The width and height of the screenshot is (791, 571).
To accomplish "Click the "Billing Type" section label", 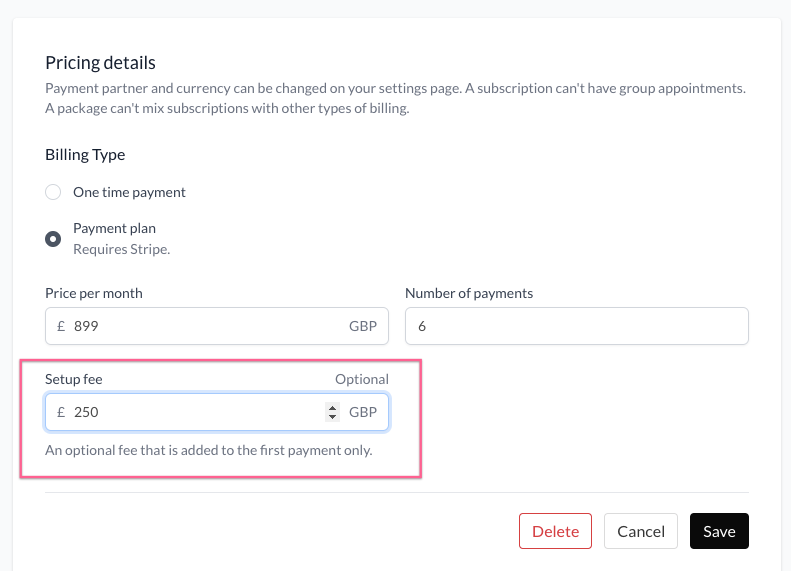I will [85, 155].
